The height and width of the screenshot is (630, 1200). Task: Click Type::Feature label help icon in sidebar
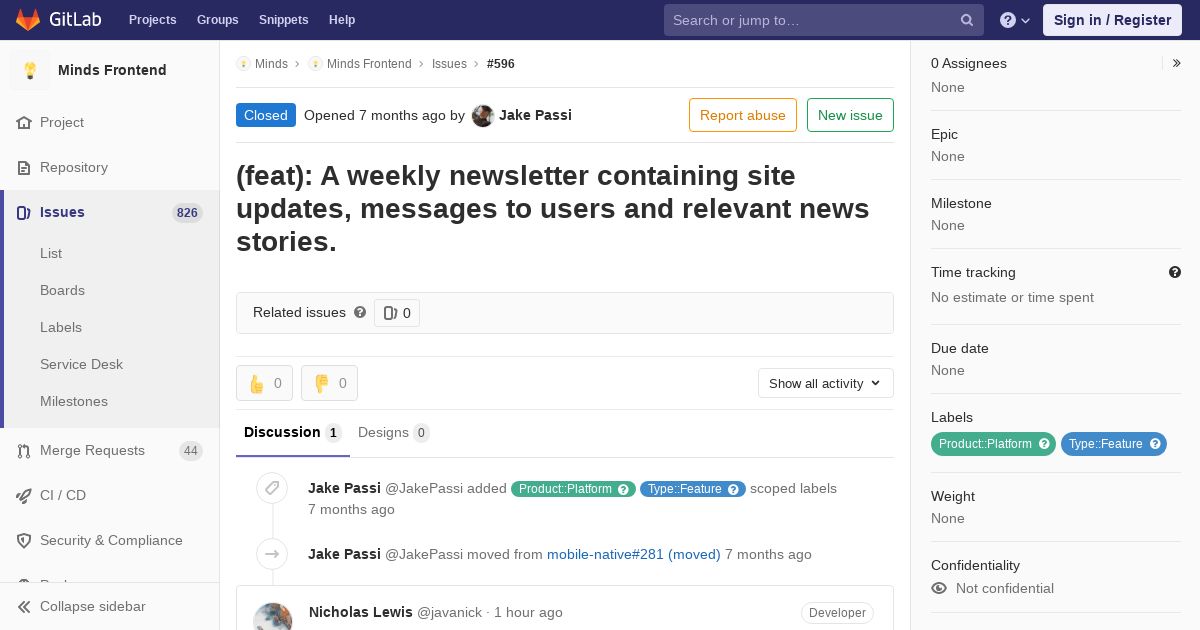pos(1155,444)
